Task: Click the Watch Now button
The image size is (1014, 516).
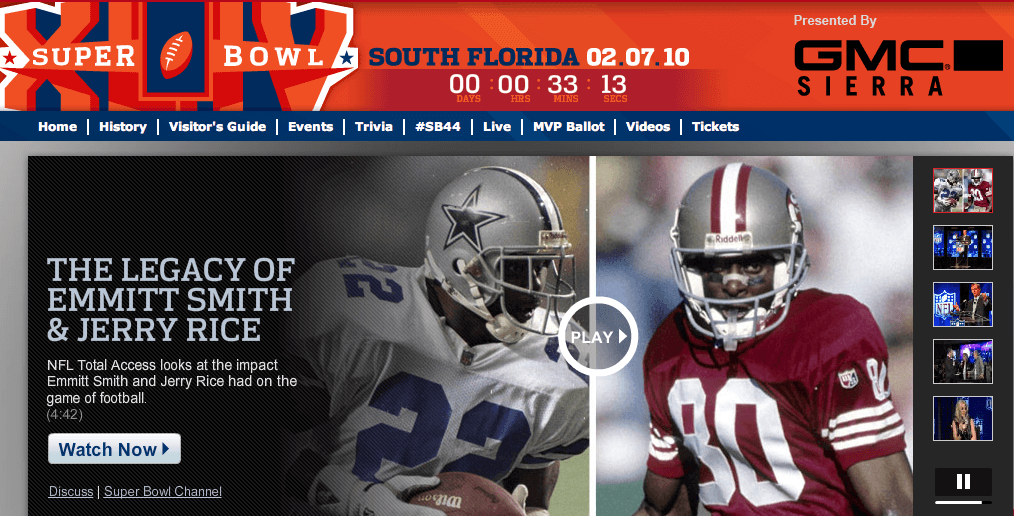Action: point(114,449)
